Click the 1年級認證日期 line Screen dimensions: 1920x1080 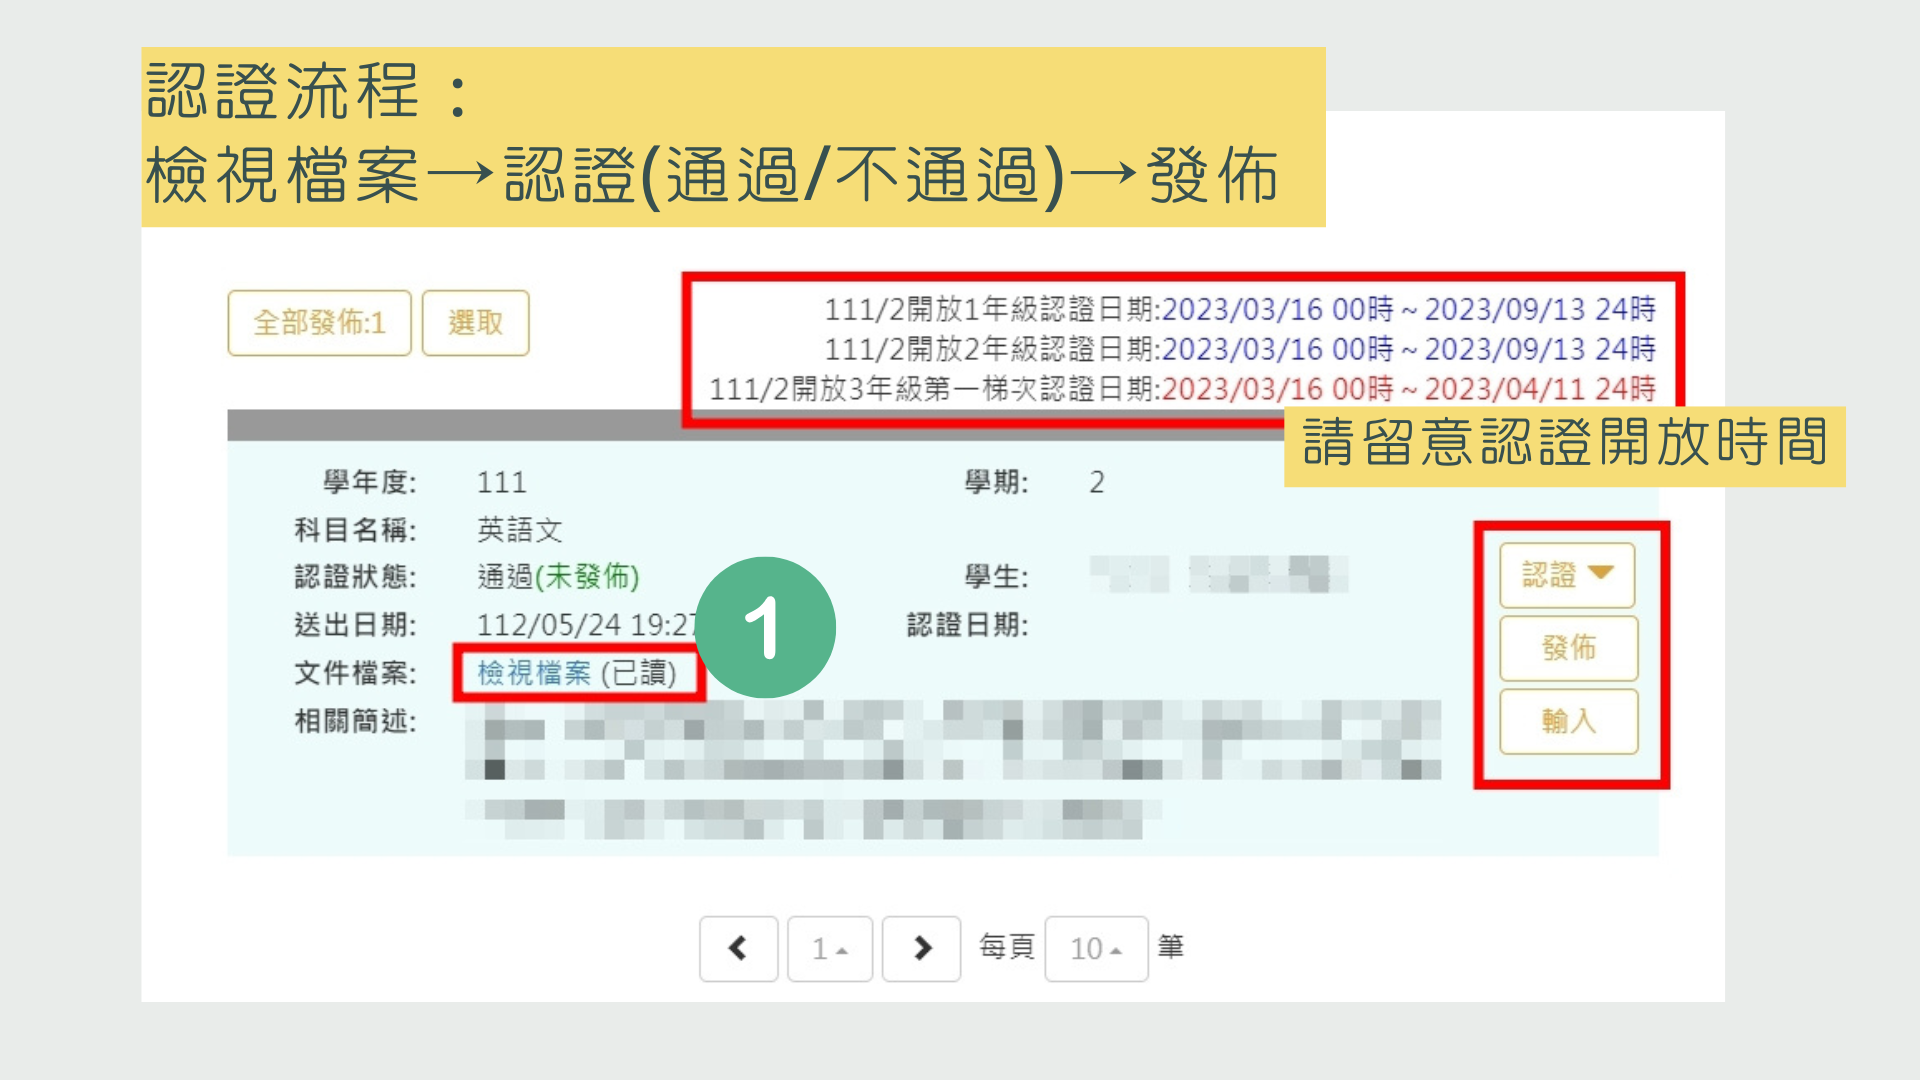point(1240,309)
